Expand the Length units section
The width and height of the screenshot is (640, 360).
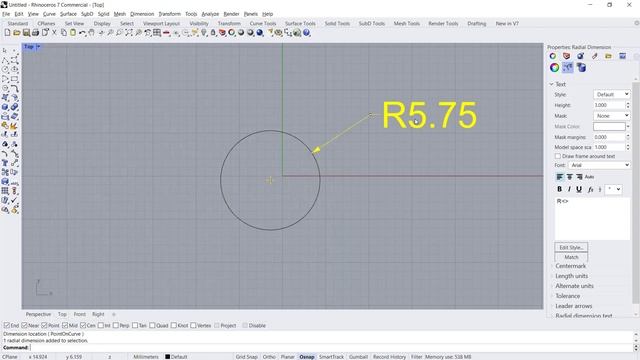pyautogui.click(x=571, y=276)
